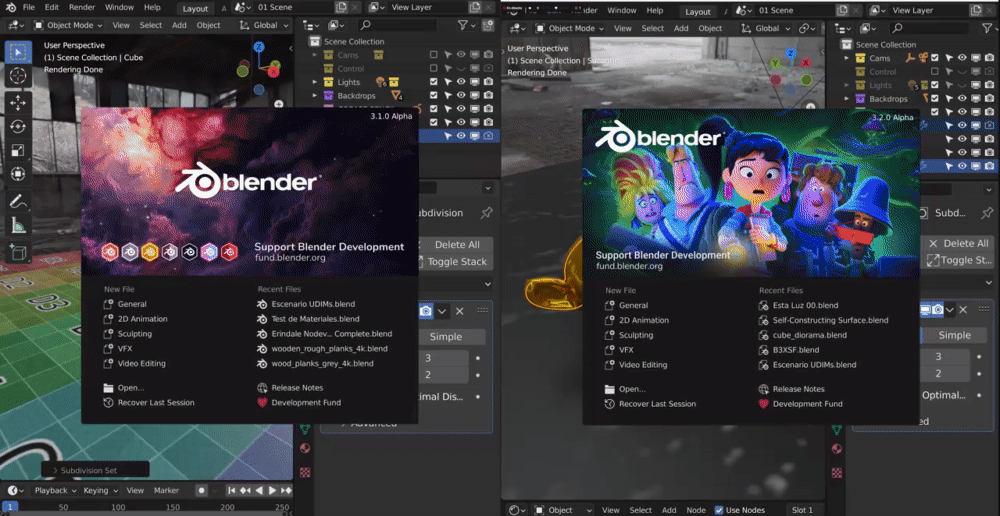Click the heart Development Fund icon in 3.1.0 splash

(x=262, y=402)
